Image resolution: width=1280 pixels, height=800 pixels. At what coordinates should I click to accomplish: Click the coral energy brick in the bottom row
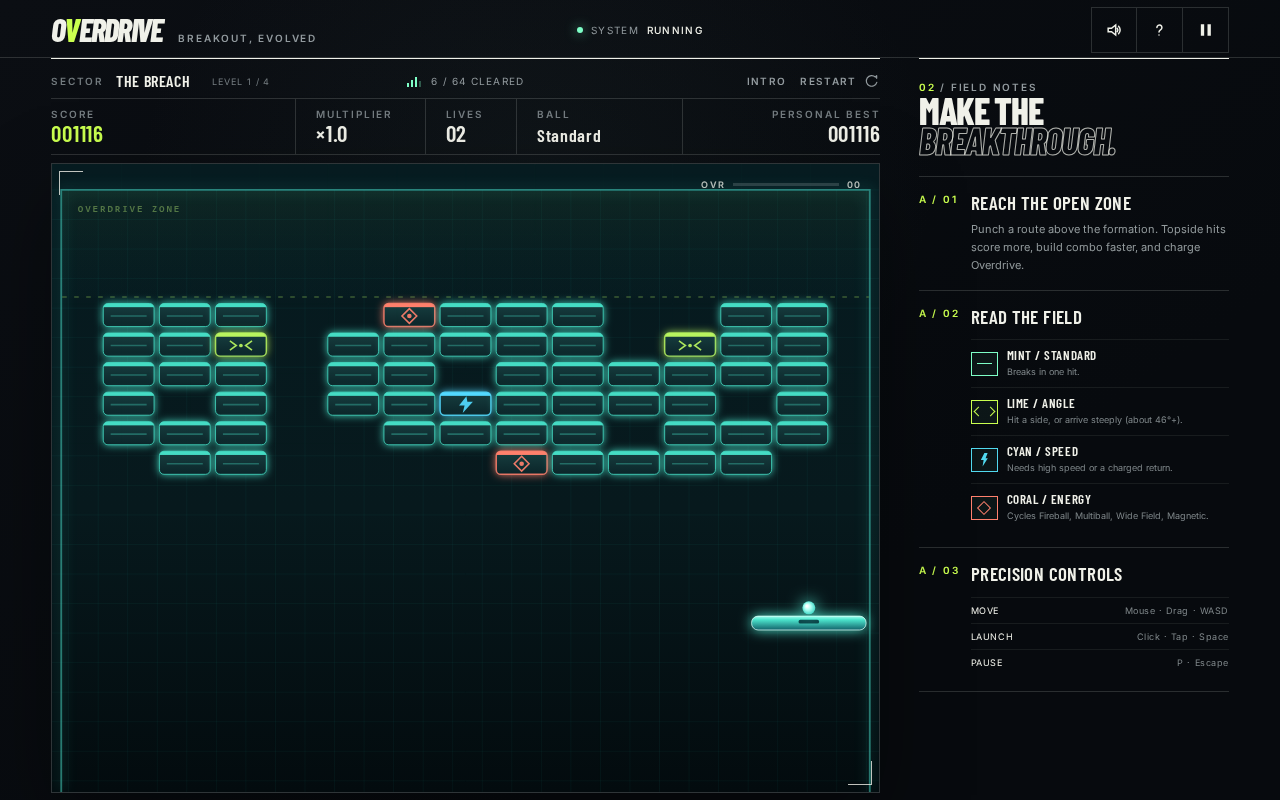[x=521, y=463]
